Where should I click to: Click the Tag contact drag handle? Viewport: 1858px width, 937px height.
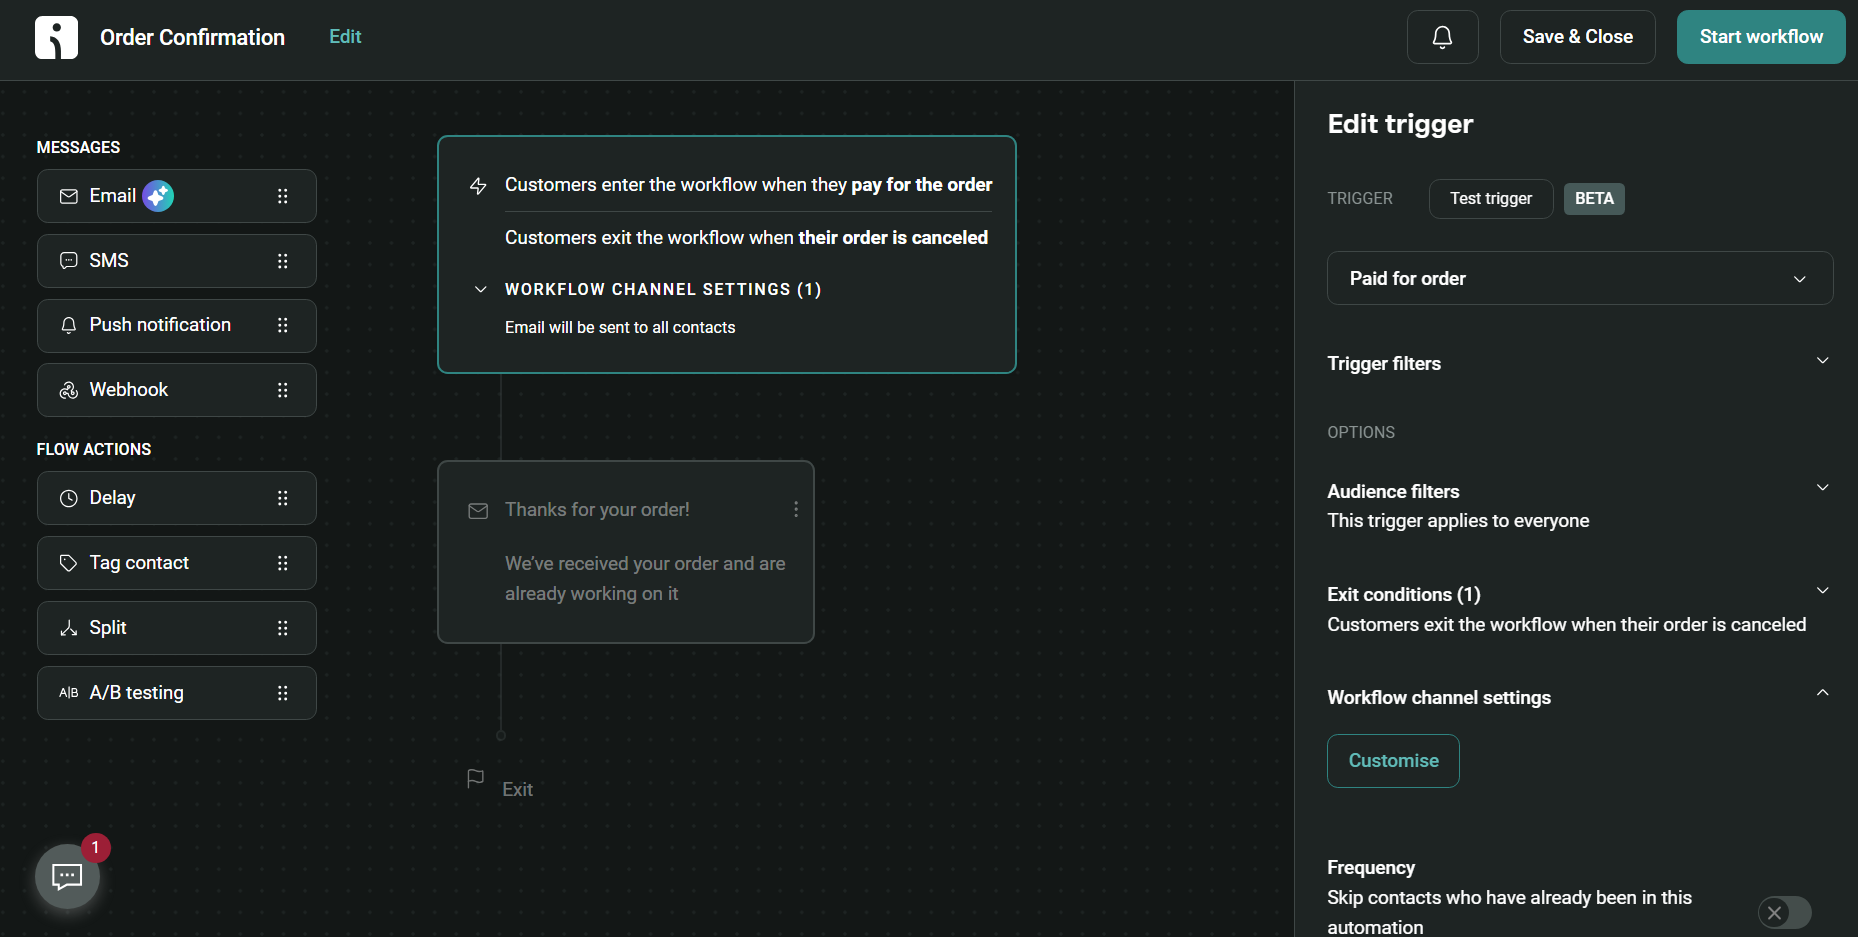283,563
